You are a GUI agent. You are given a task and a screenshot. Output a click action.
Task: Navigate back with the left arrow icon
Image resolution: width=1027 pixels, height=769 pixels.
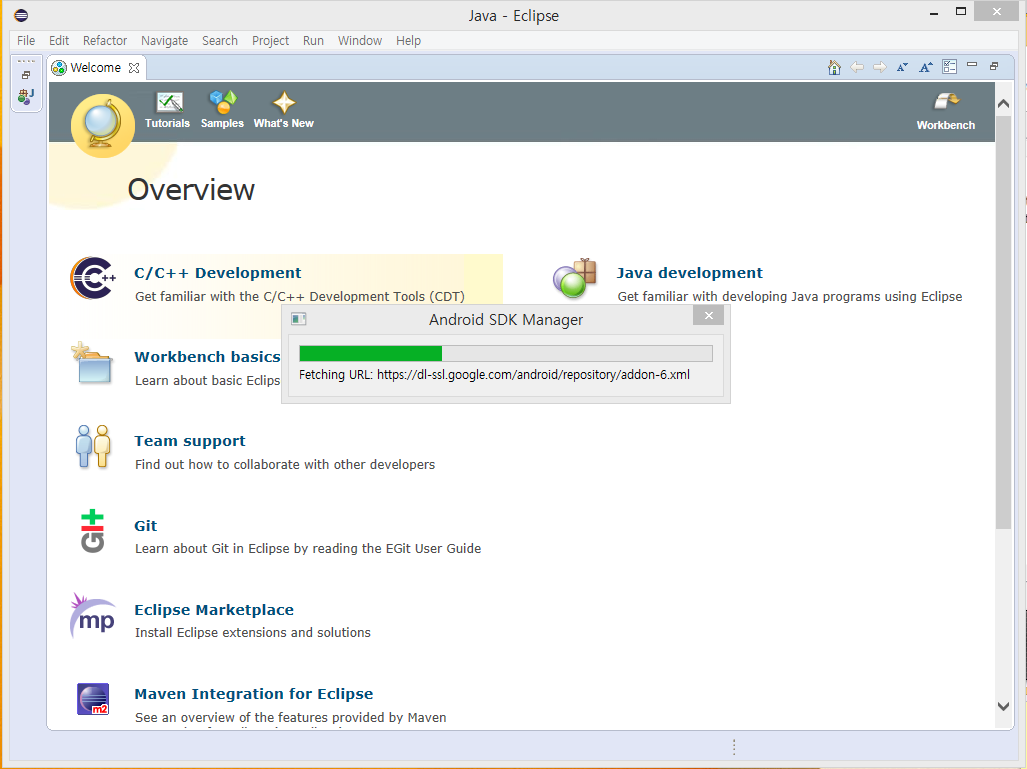[857, 67]
